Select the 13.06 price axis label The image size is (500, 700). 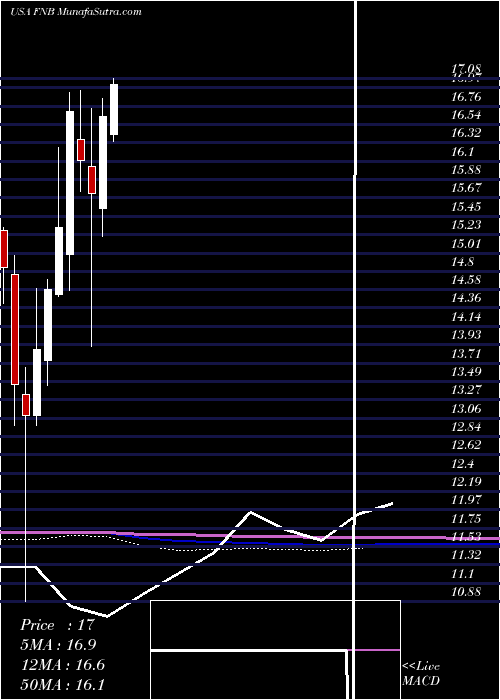(x=466, y=409)
